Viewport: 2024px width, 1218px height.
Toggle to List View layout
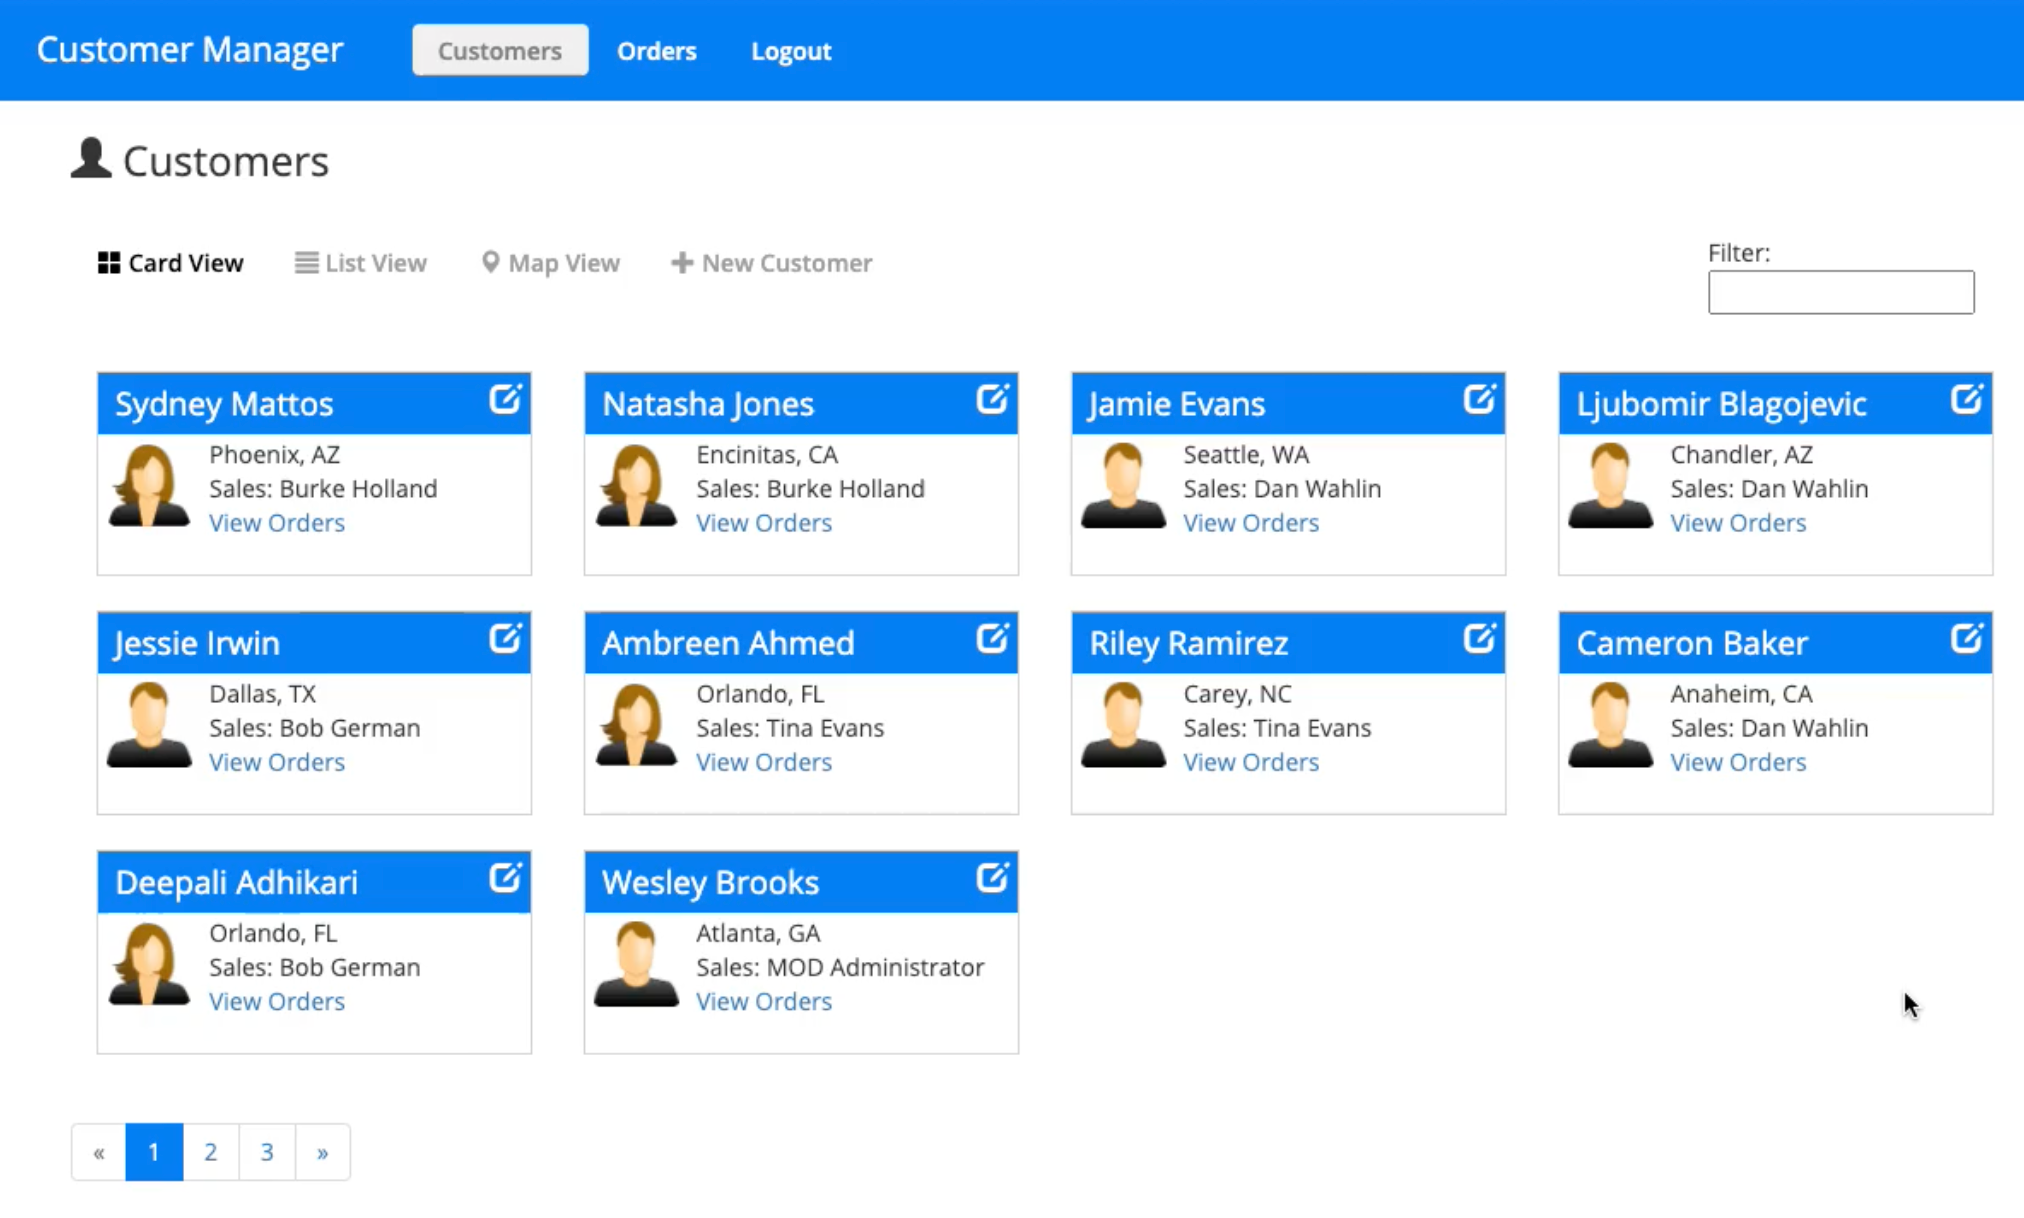[361, 262]
